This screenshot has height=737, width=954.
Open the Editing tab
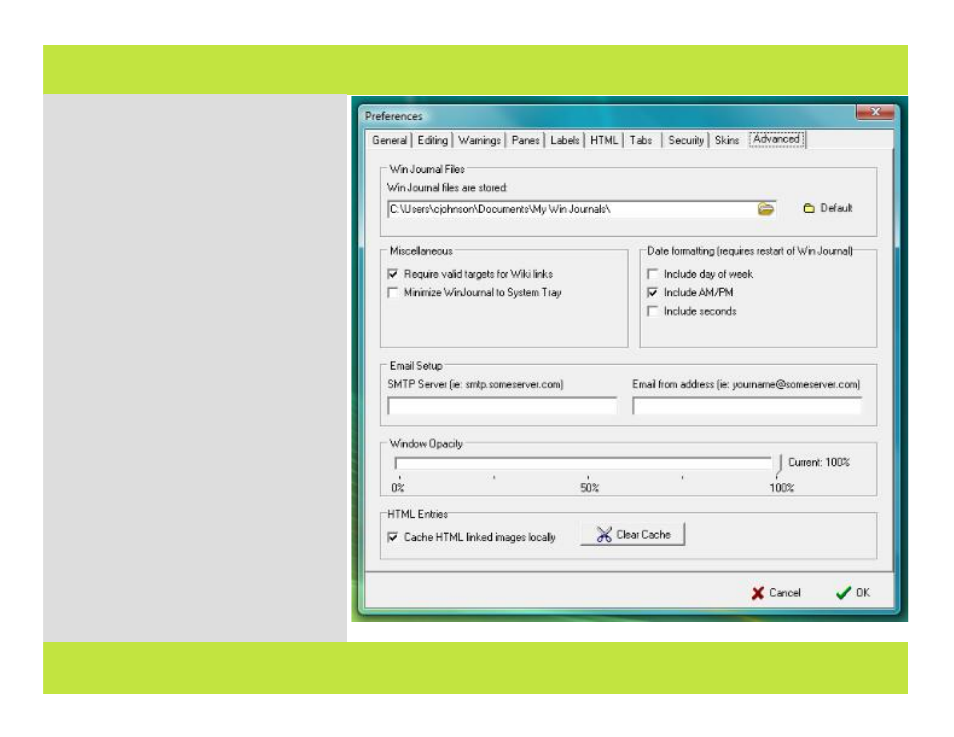433,141
